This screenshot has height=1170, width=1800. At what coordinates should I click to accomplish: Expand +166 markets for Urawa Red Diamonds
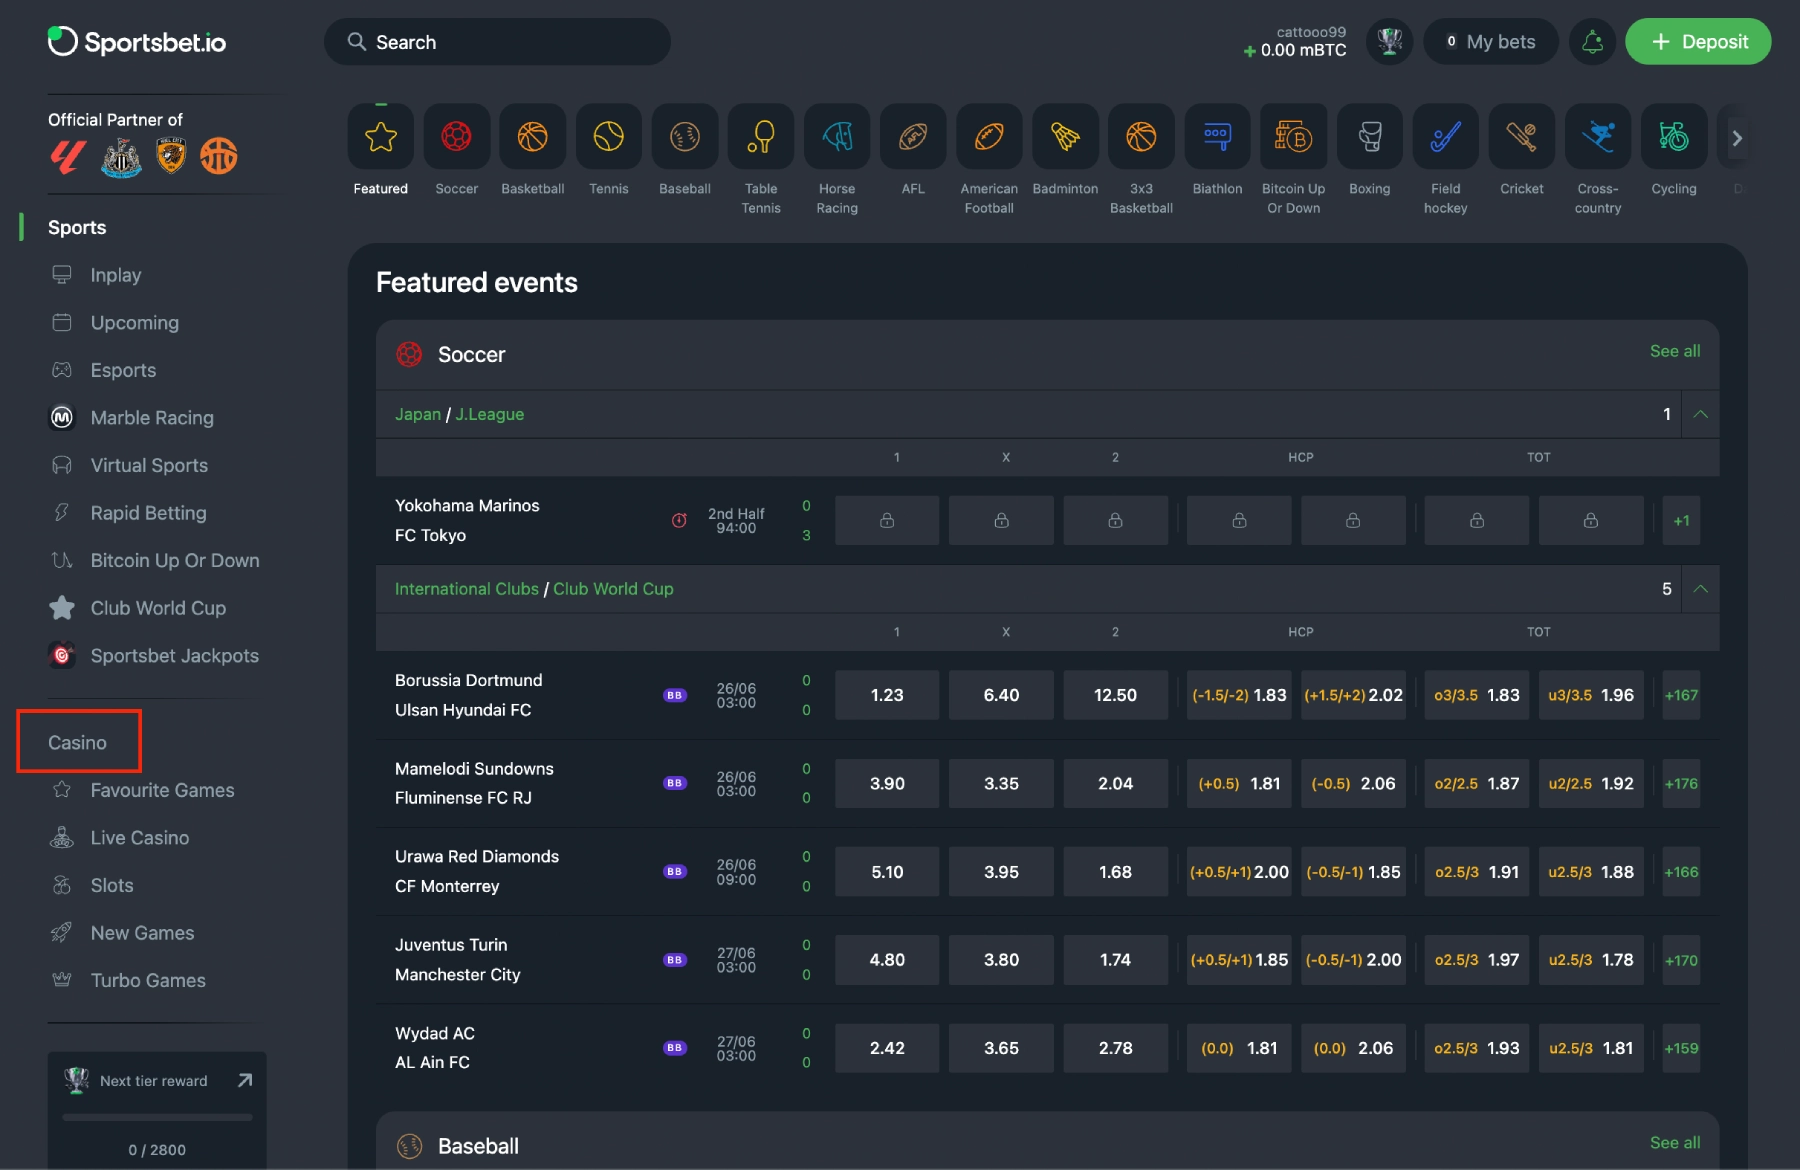[x=1681, y=872]
